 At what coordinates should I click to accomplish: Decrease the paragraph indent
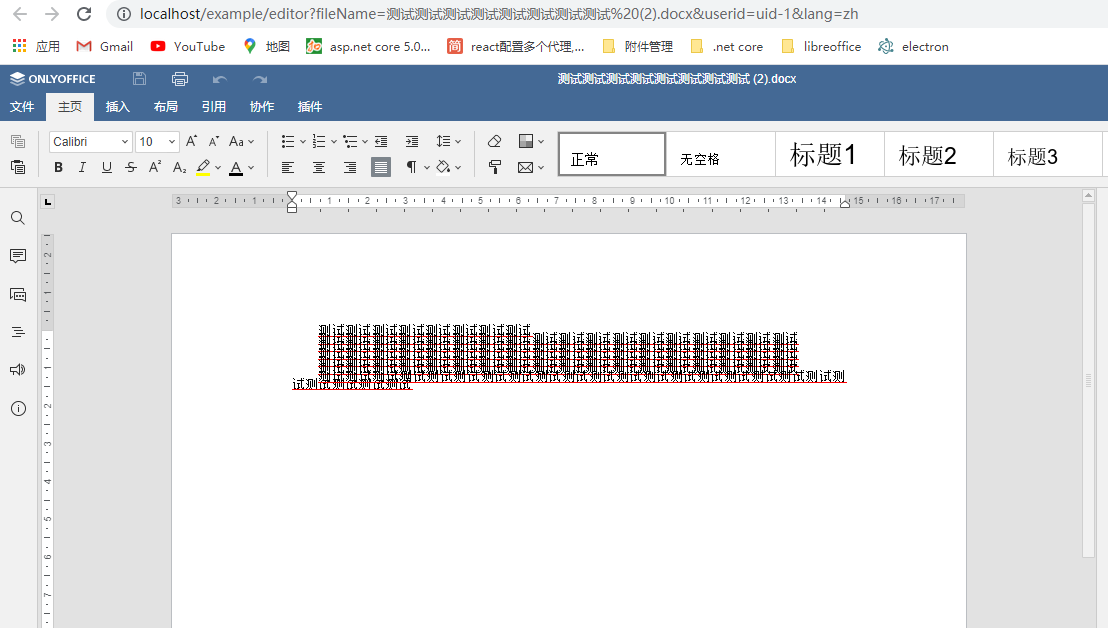click(381, 141)
